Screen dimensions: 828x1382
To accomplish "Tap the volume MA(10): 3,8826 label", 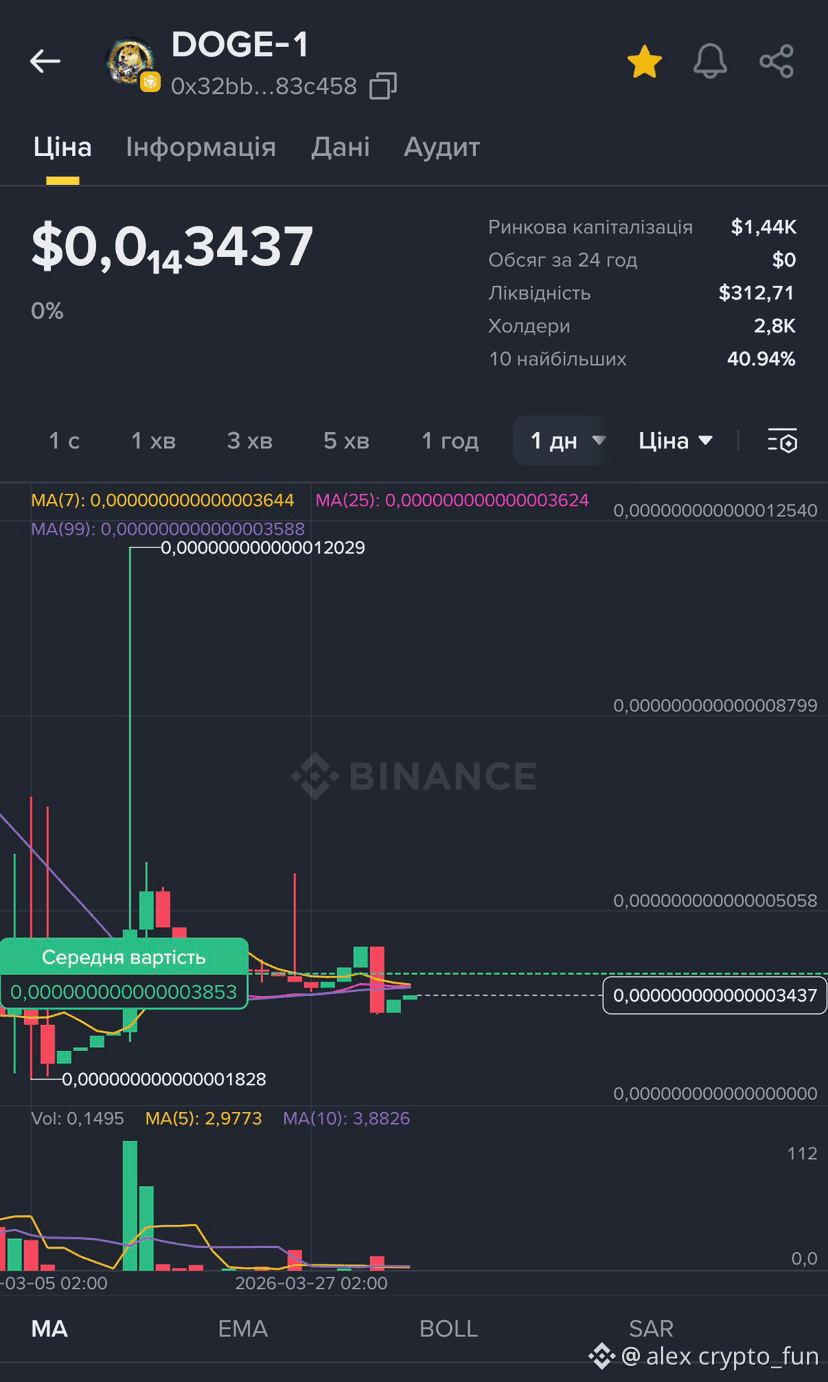I will [x=346, y=1119].
